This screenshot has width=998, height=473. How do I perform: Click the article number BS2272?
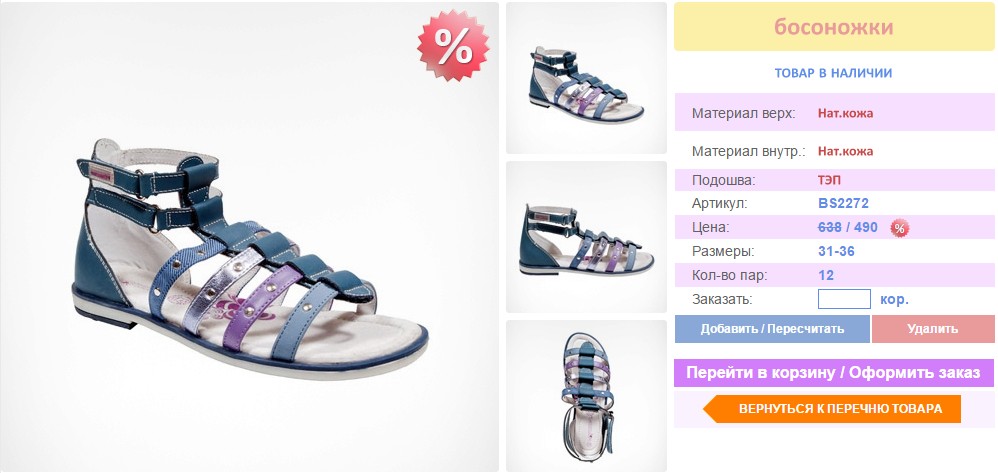click(843, 204)
